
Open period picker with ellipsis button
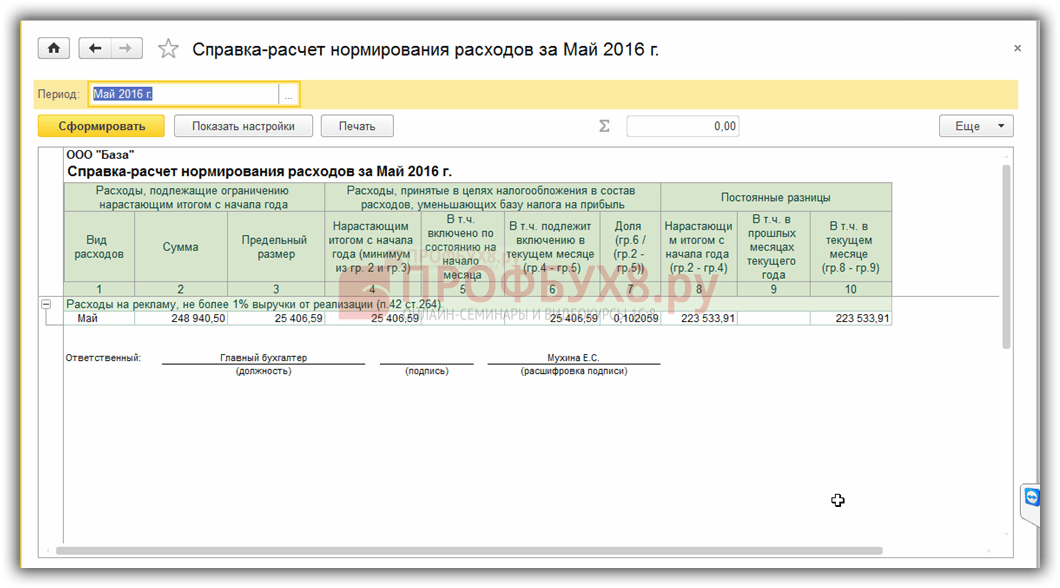[288, 95]
